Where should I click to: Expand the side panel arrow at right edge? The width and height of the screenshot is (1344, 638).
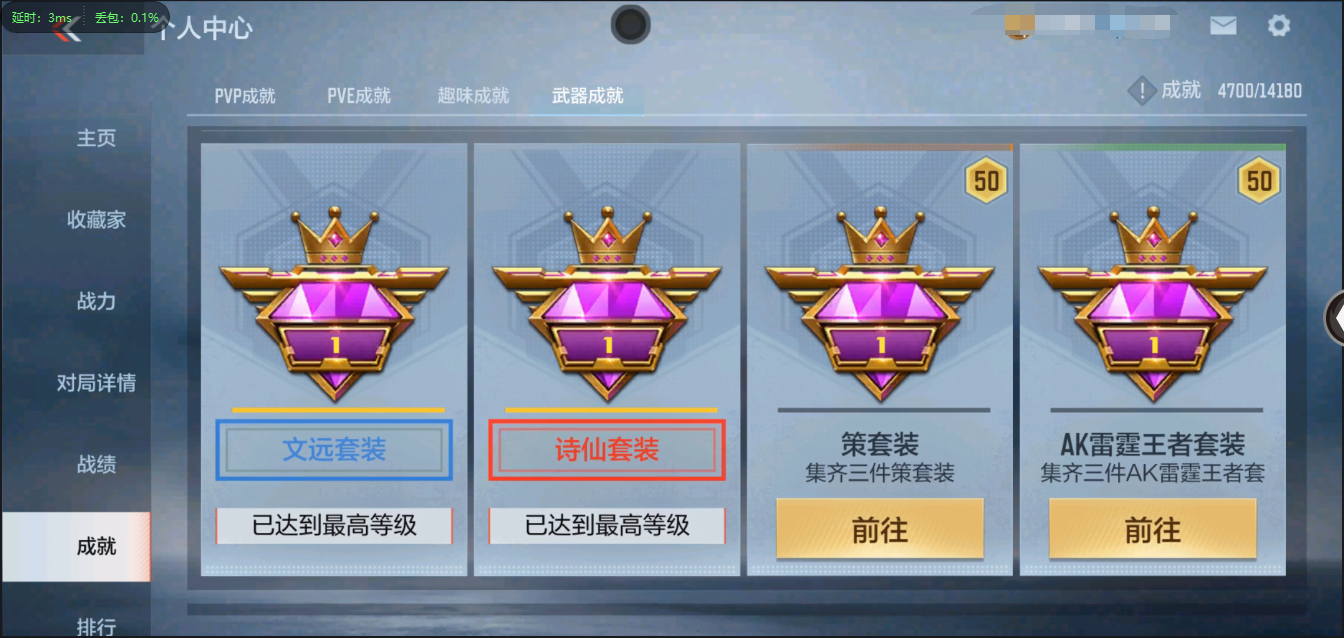[x=1334, y=317]
